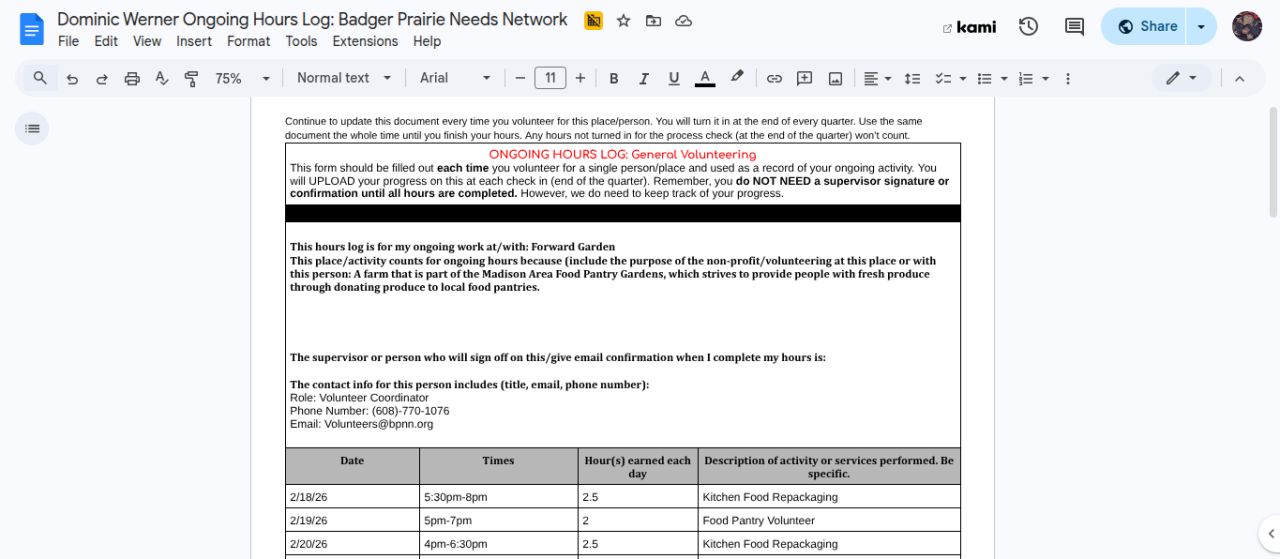The width and height of the screenshot is (1280, 559).
Task: Hide the menus with collapse chevron
Action: tap(1239, 78)
